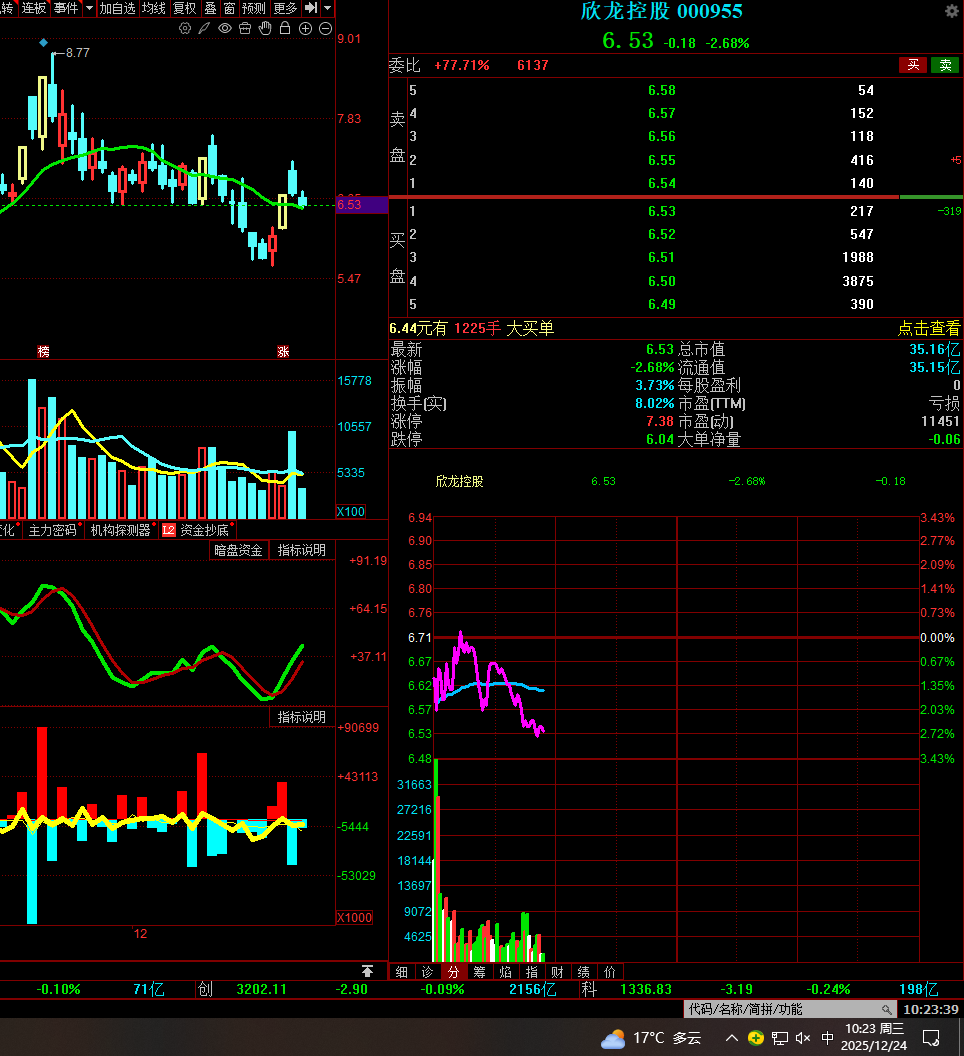The width and height of the screenshot is (964, 1056).
Task: Click 加自选 to add to watchlist
Action: coord(118,8)
